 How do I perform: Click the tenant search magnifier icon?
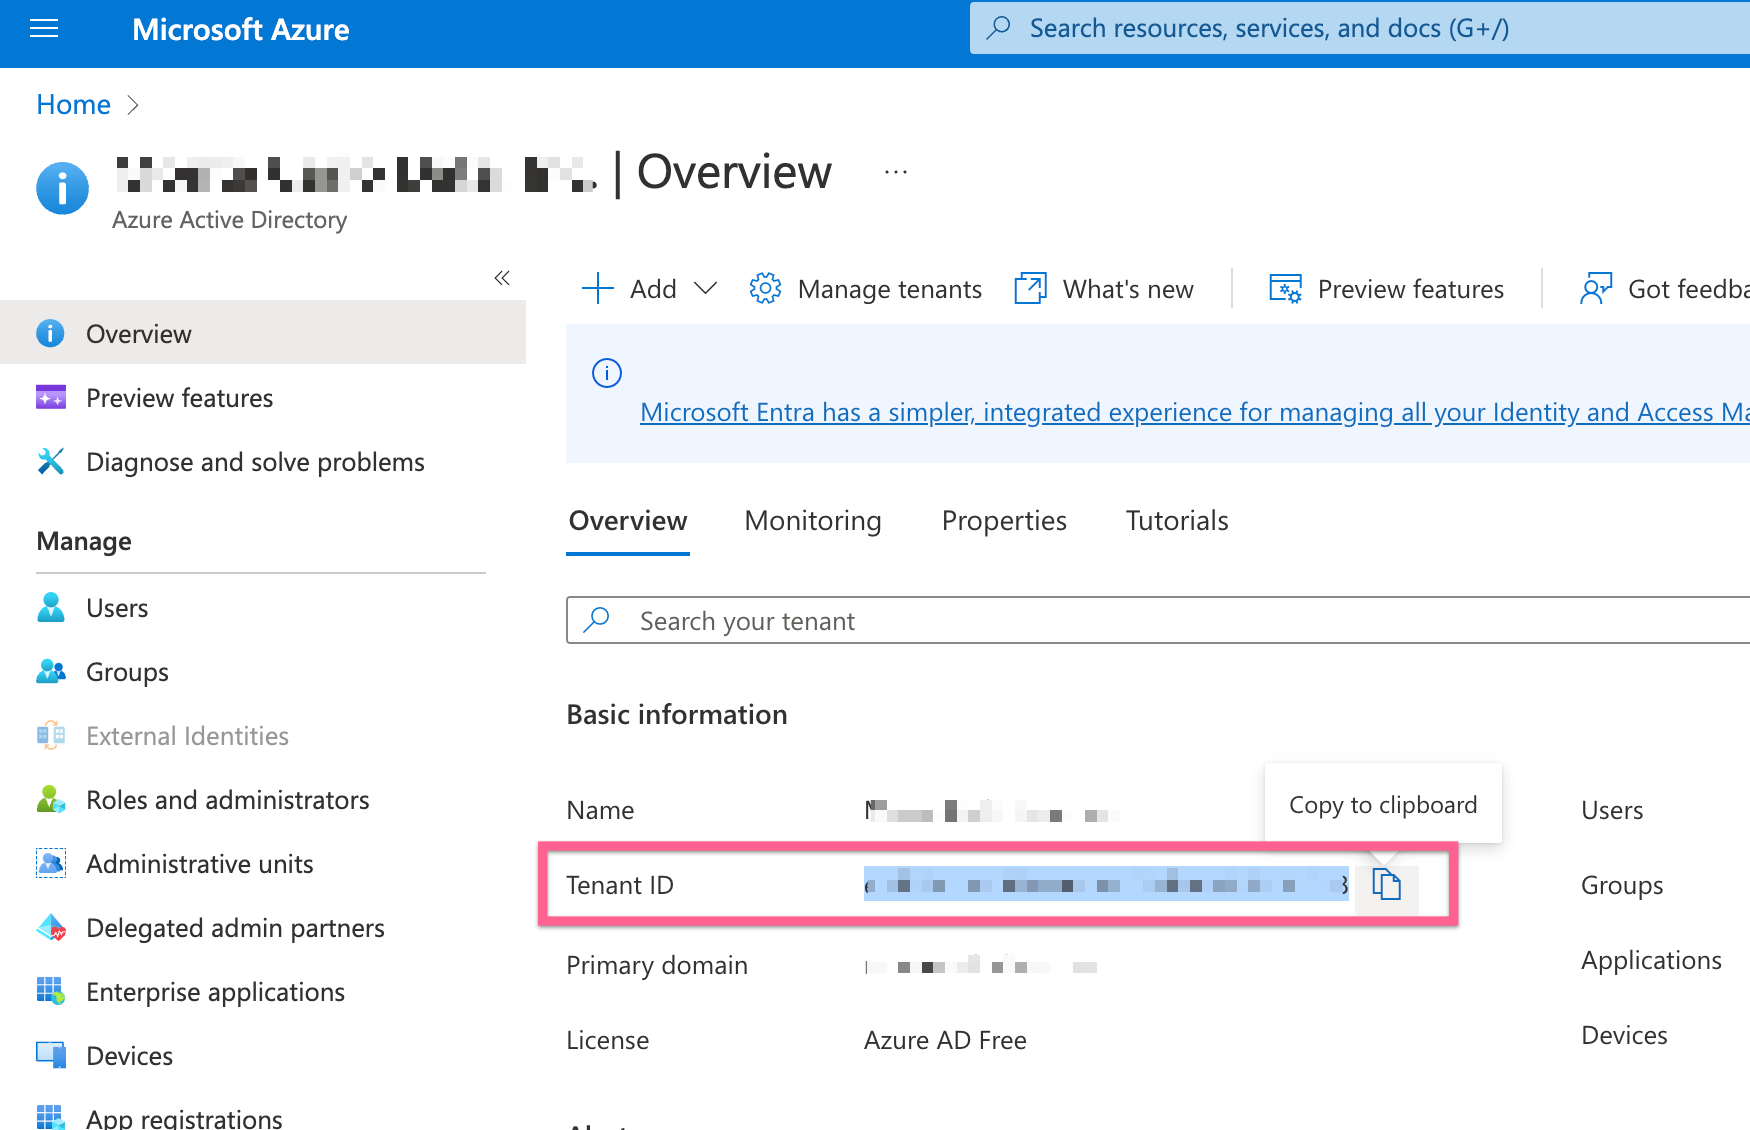(597, 620)
